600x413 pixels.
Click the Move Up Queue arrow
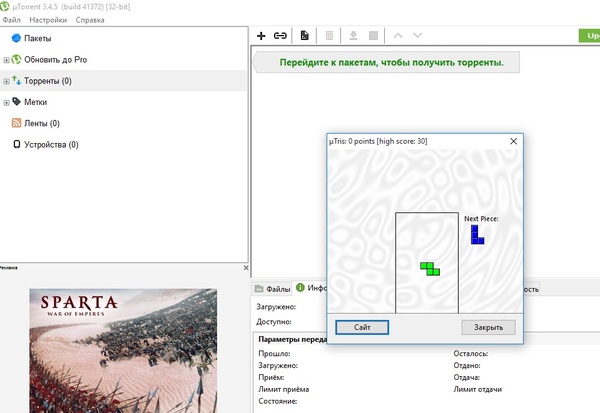pyautogui.click(x=398, y=36)
